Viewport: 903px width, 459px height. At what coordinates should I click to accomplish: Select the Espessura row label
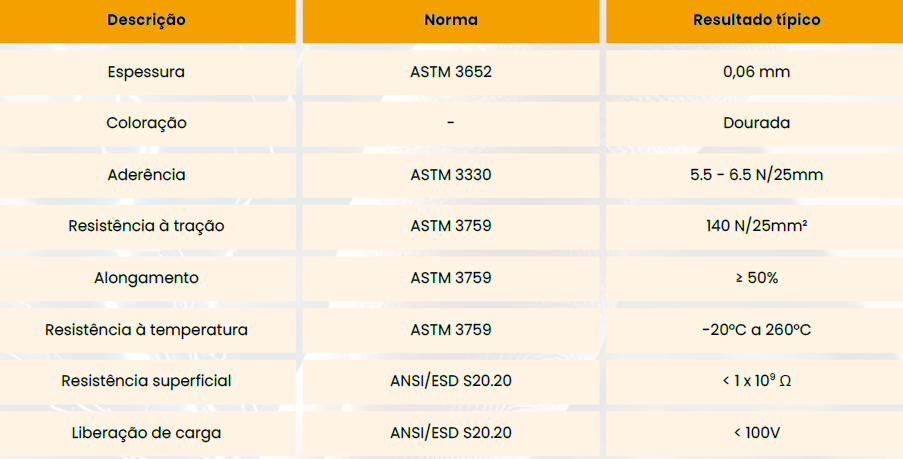click(146, 72)
